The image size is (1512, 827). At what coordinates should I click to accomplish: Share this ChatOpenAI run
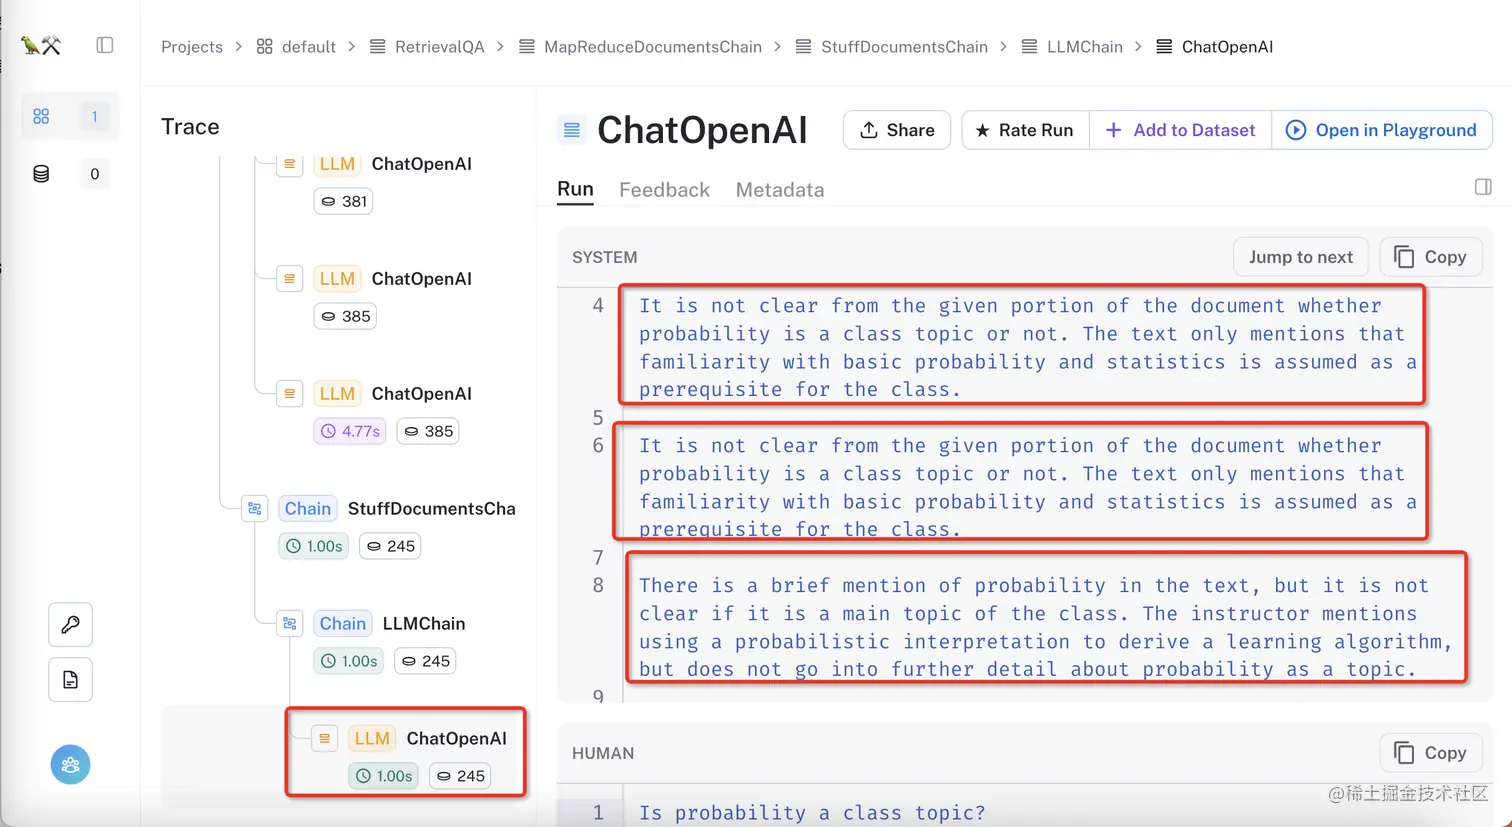tap(897, 130)
